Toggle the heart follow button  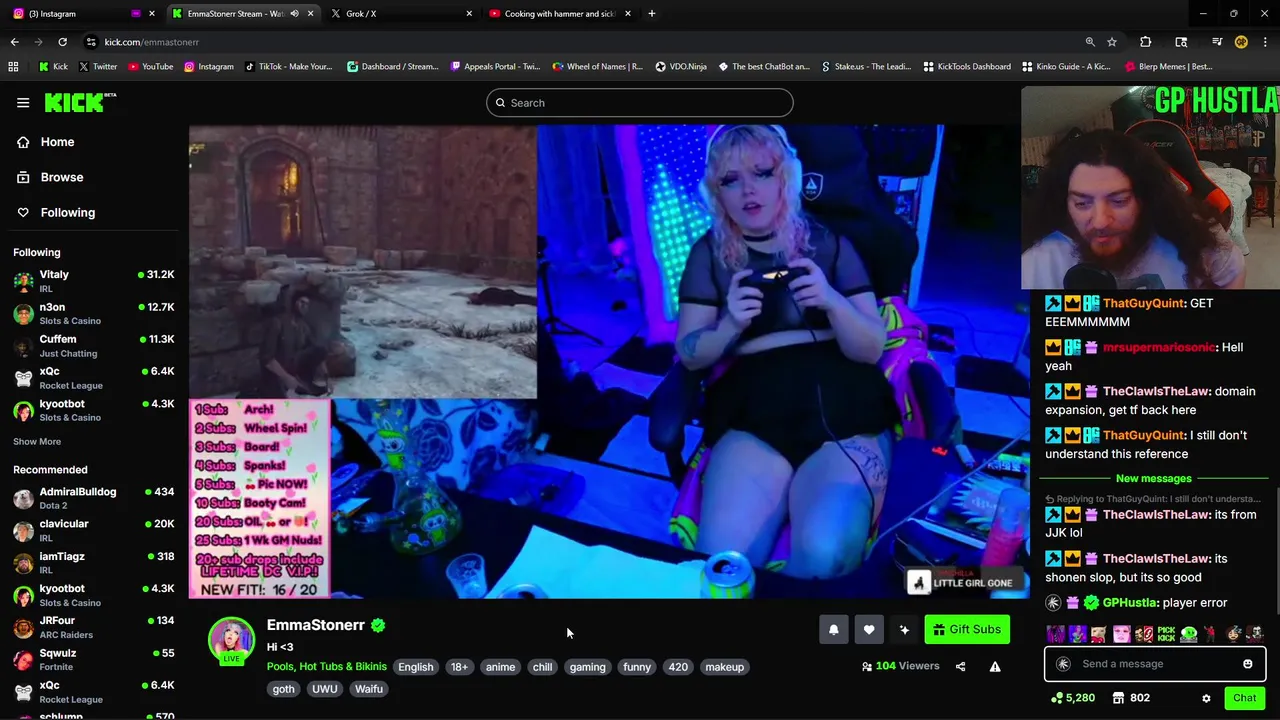(x=869, y=629)
